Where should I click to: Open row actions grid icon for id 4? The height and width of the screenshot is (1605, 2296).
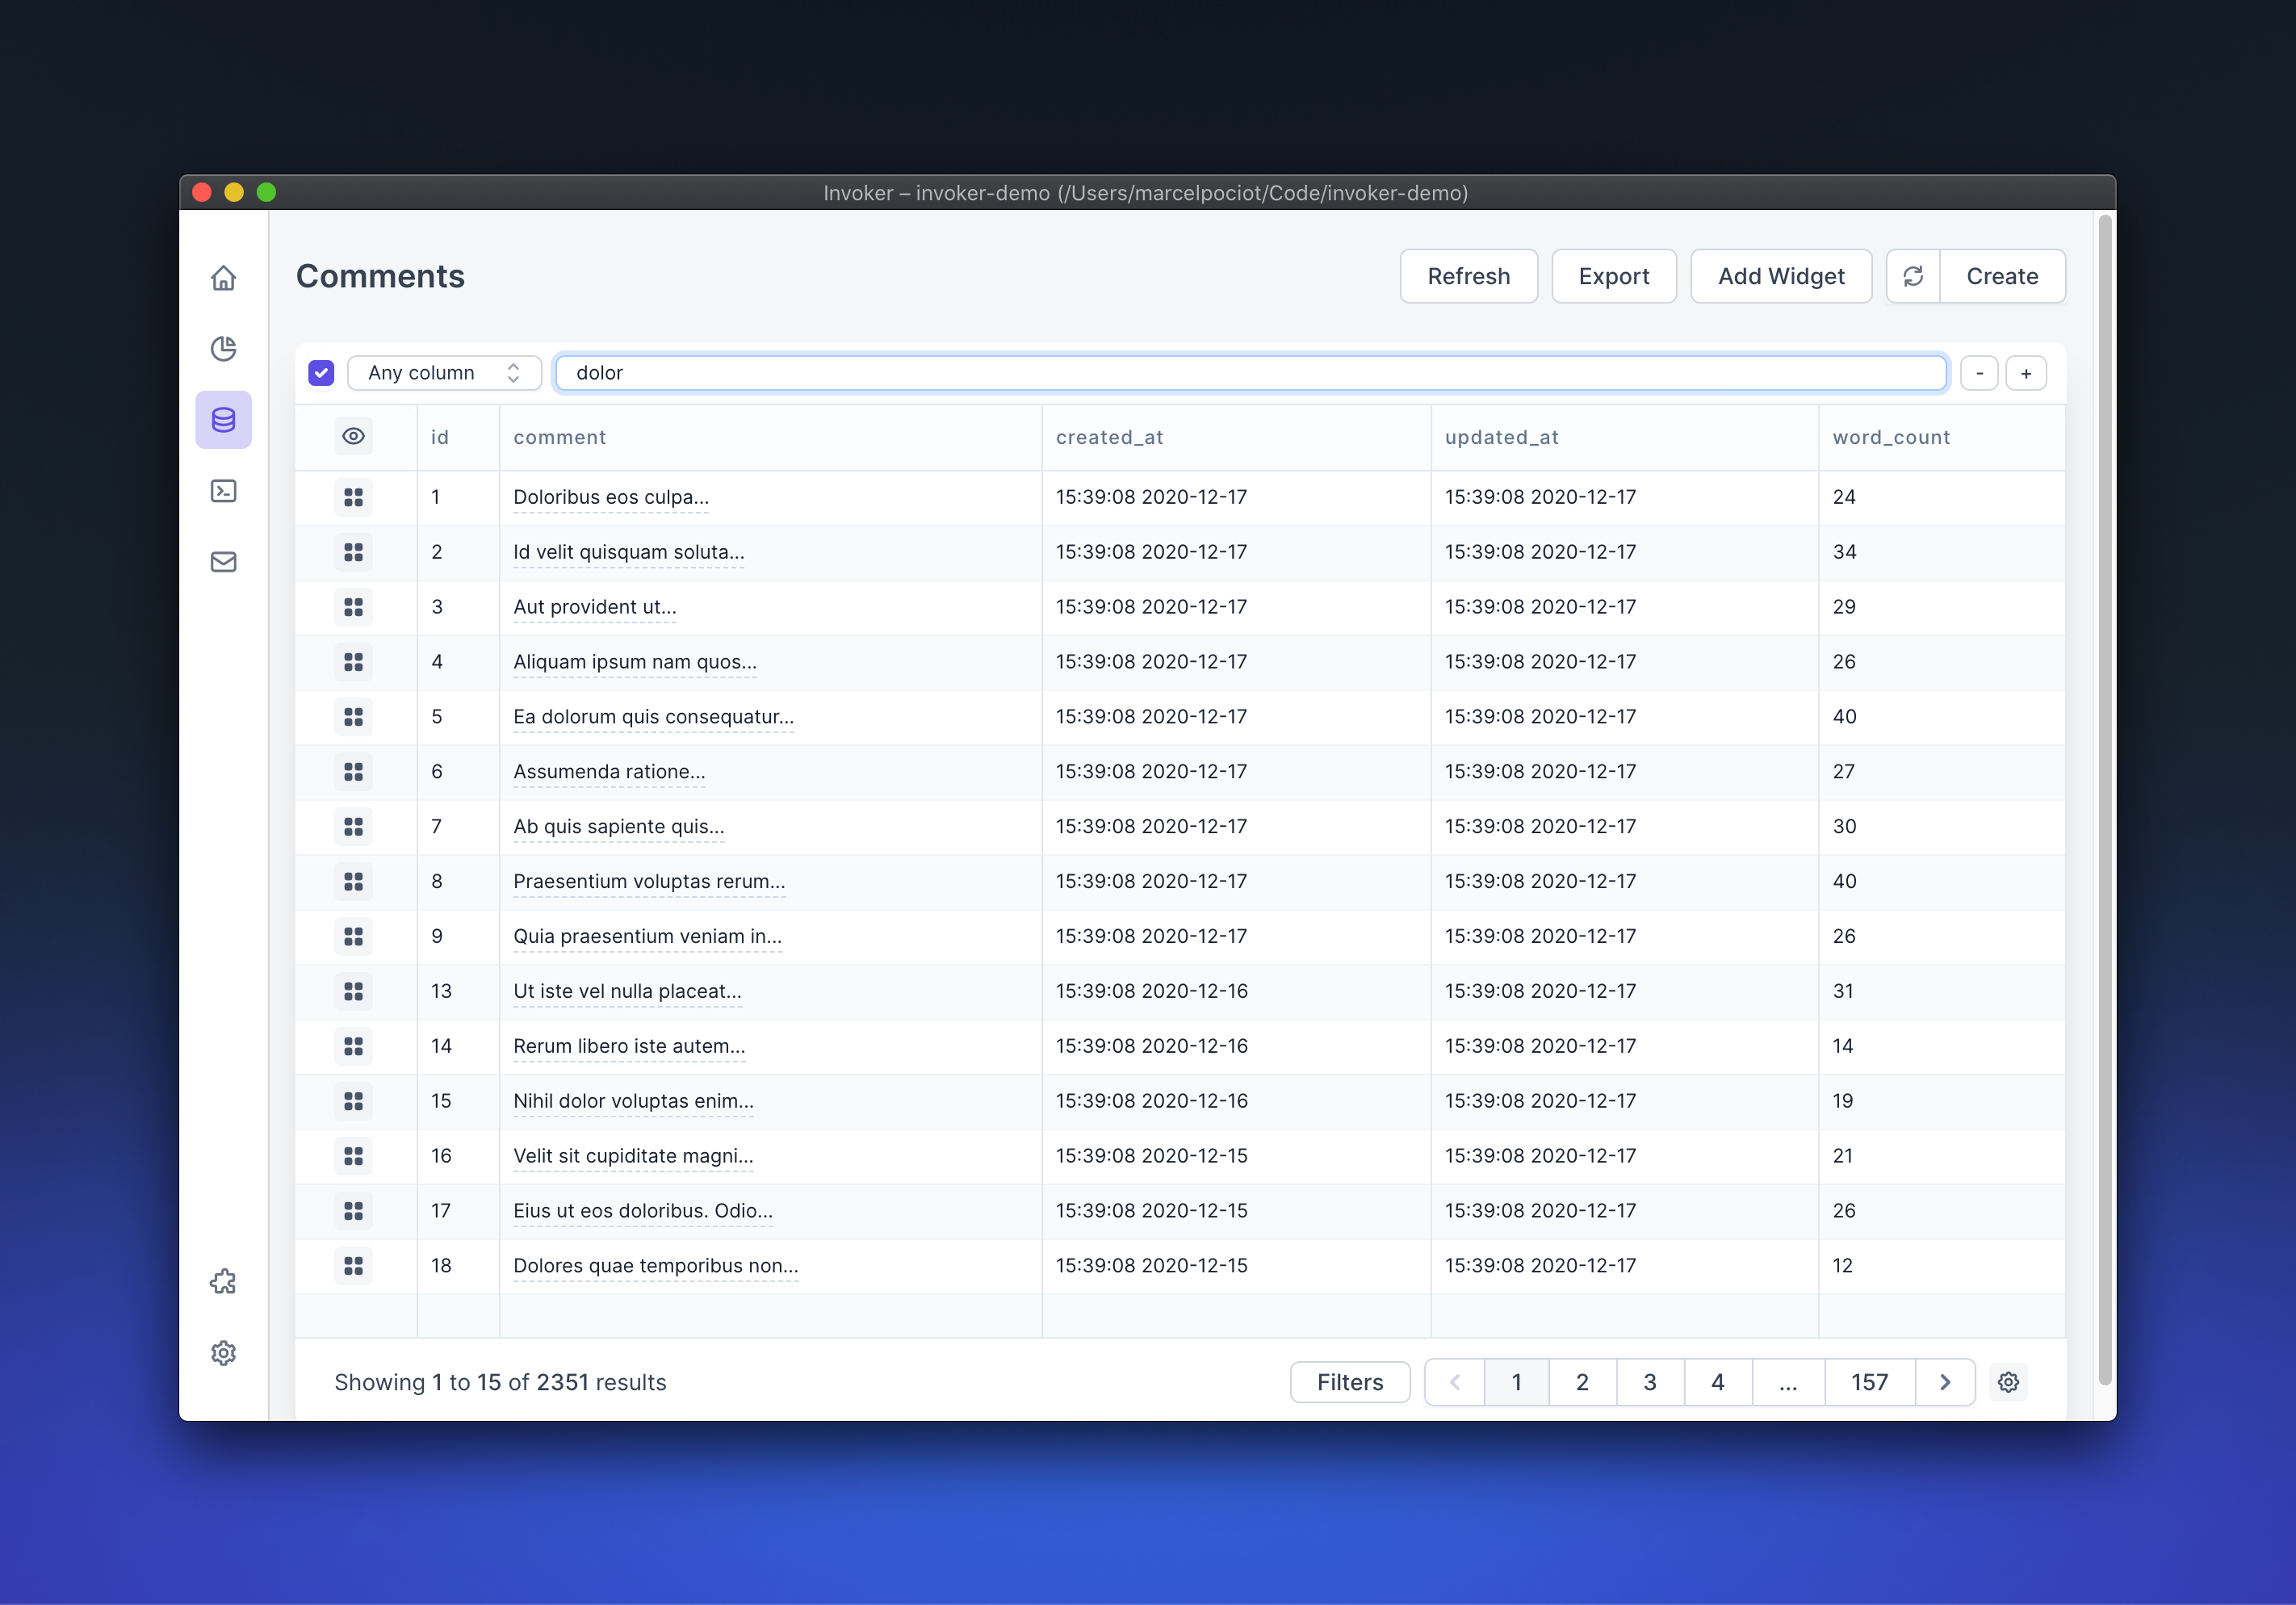[x=353, y=662]
